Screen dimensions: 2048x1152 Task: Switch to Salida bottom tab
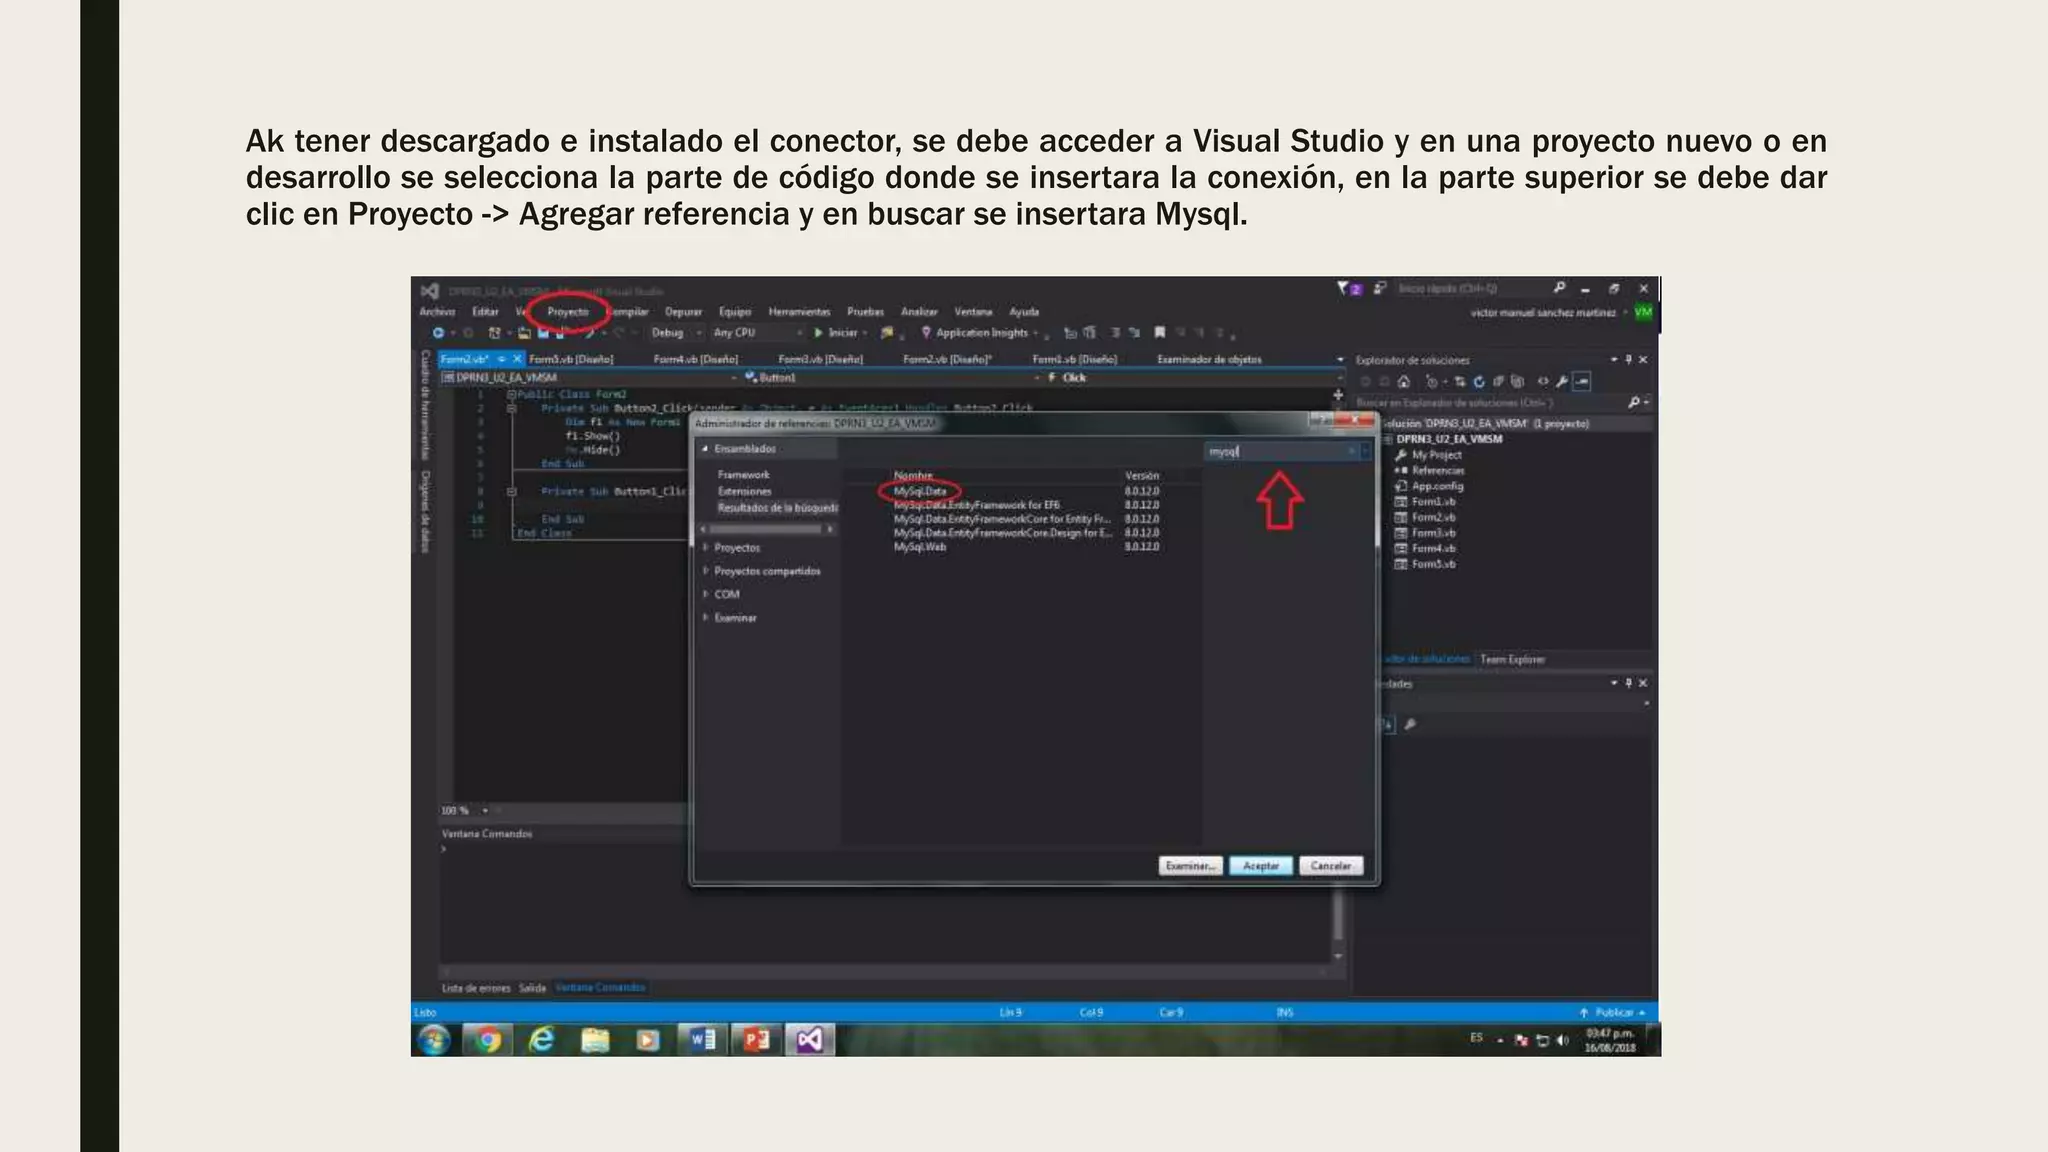tap(532, 988)
